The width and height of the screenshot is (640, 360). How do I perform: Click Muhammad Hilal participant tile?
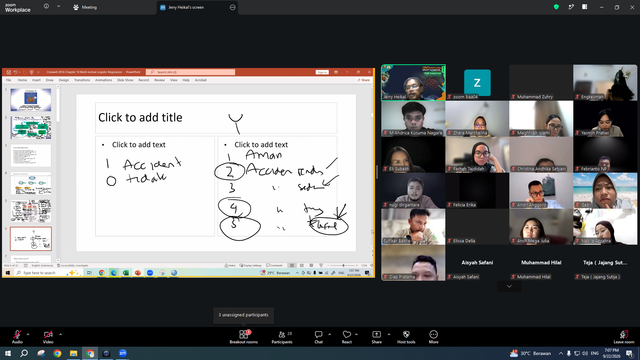(x=541, y=263)
